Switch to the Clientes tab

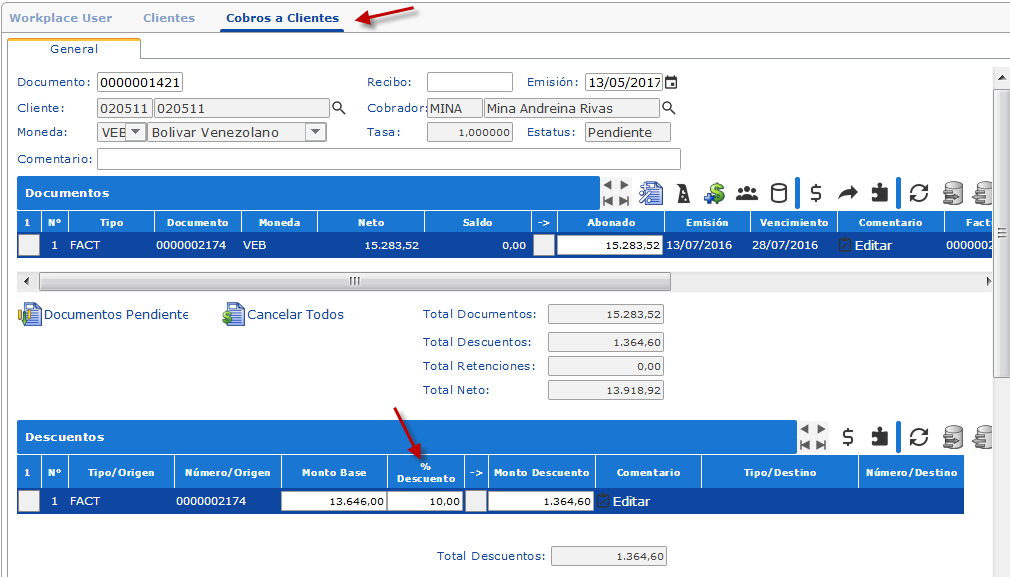(x=169, y=18)
